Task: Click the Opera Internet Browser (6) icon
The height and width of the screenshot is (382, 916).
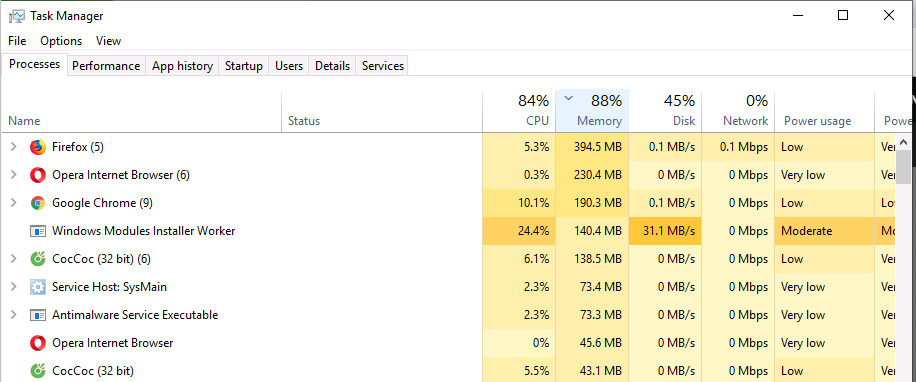Action: point(37,175)
